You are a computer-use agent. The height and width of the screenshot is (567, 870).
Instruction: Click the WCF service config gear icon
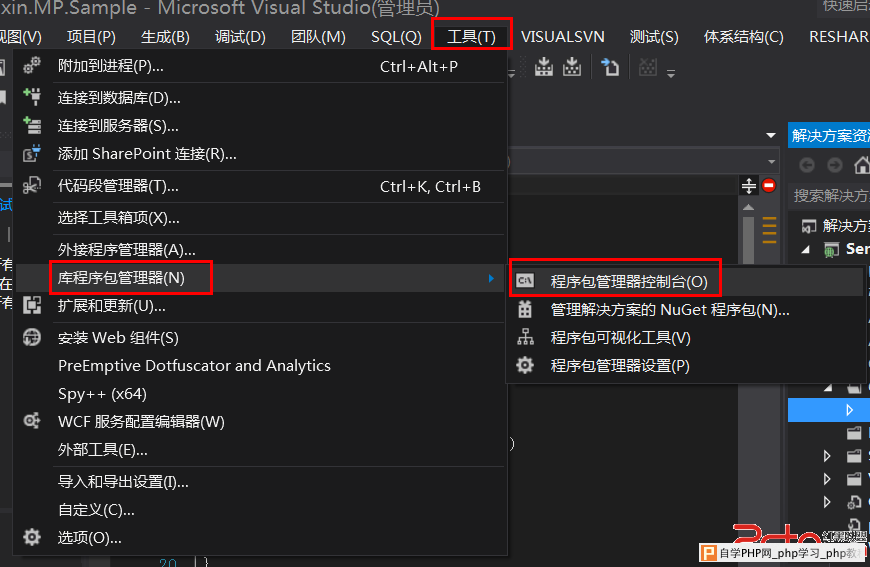point(32,421)
